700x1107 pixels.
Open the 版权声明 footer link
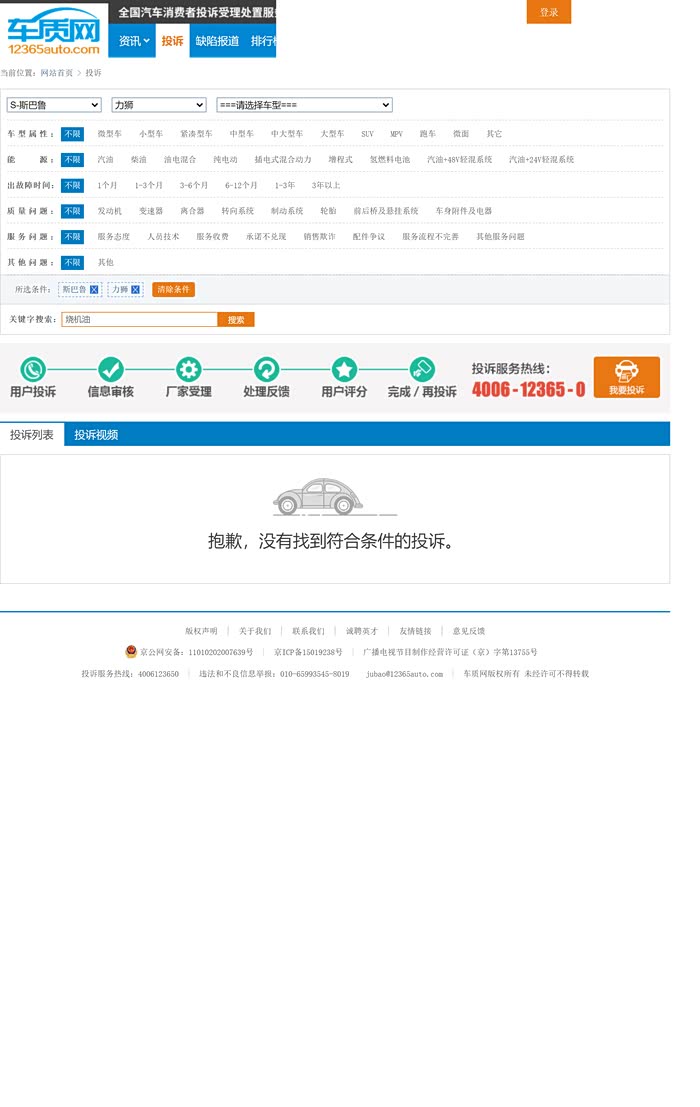coord(201,631)
